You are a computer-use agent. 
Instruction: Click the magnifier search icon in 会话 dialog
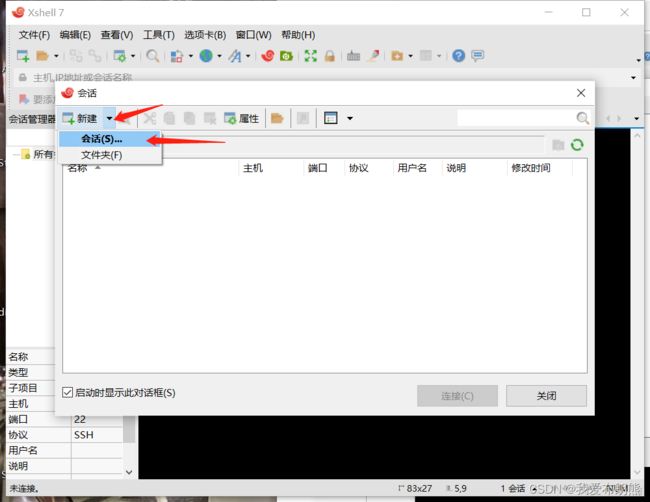click(x=582, y=118)
